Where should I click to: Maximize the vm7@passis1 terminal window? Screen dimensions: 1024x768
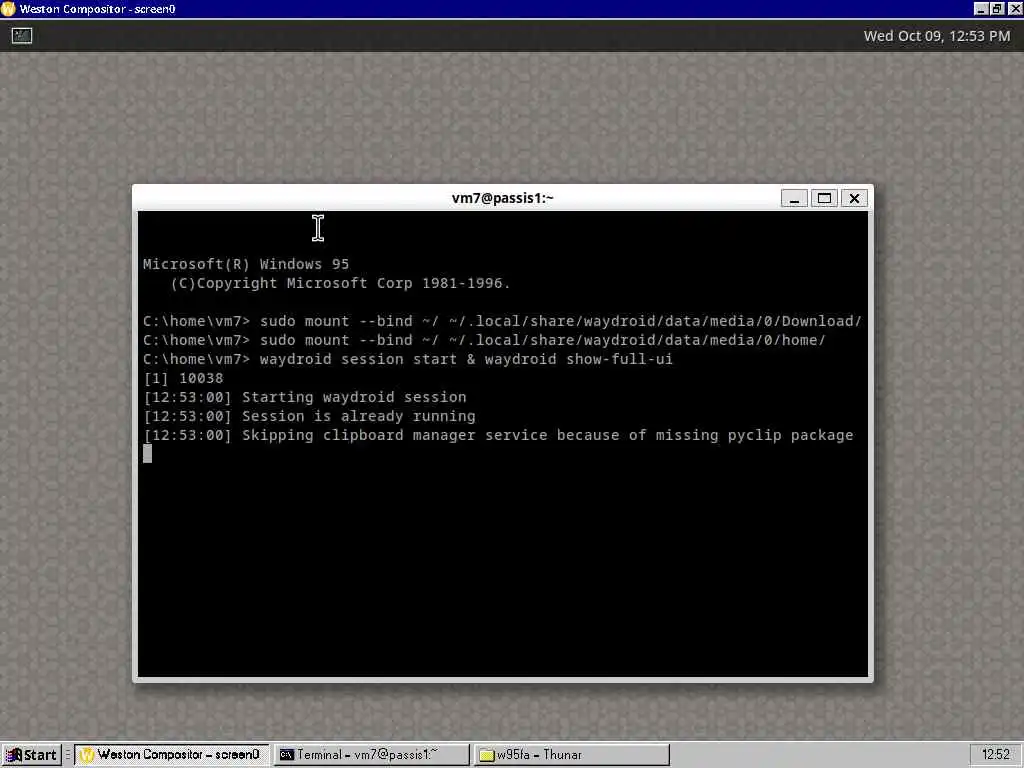click(x=824, y=199)
